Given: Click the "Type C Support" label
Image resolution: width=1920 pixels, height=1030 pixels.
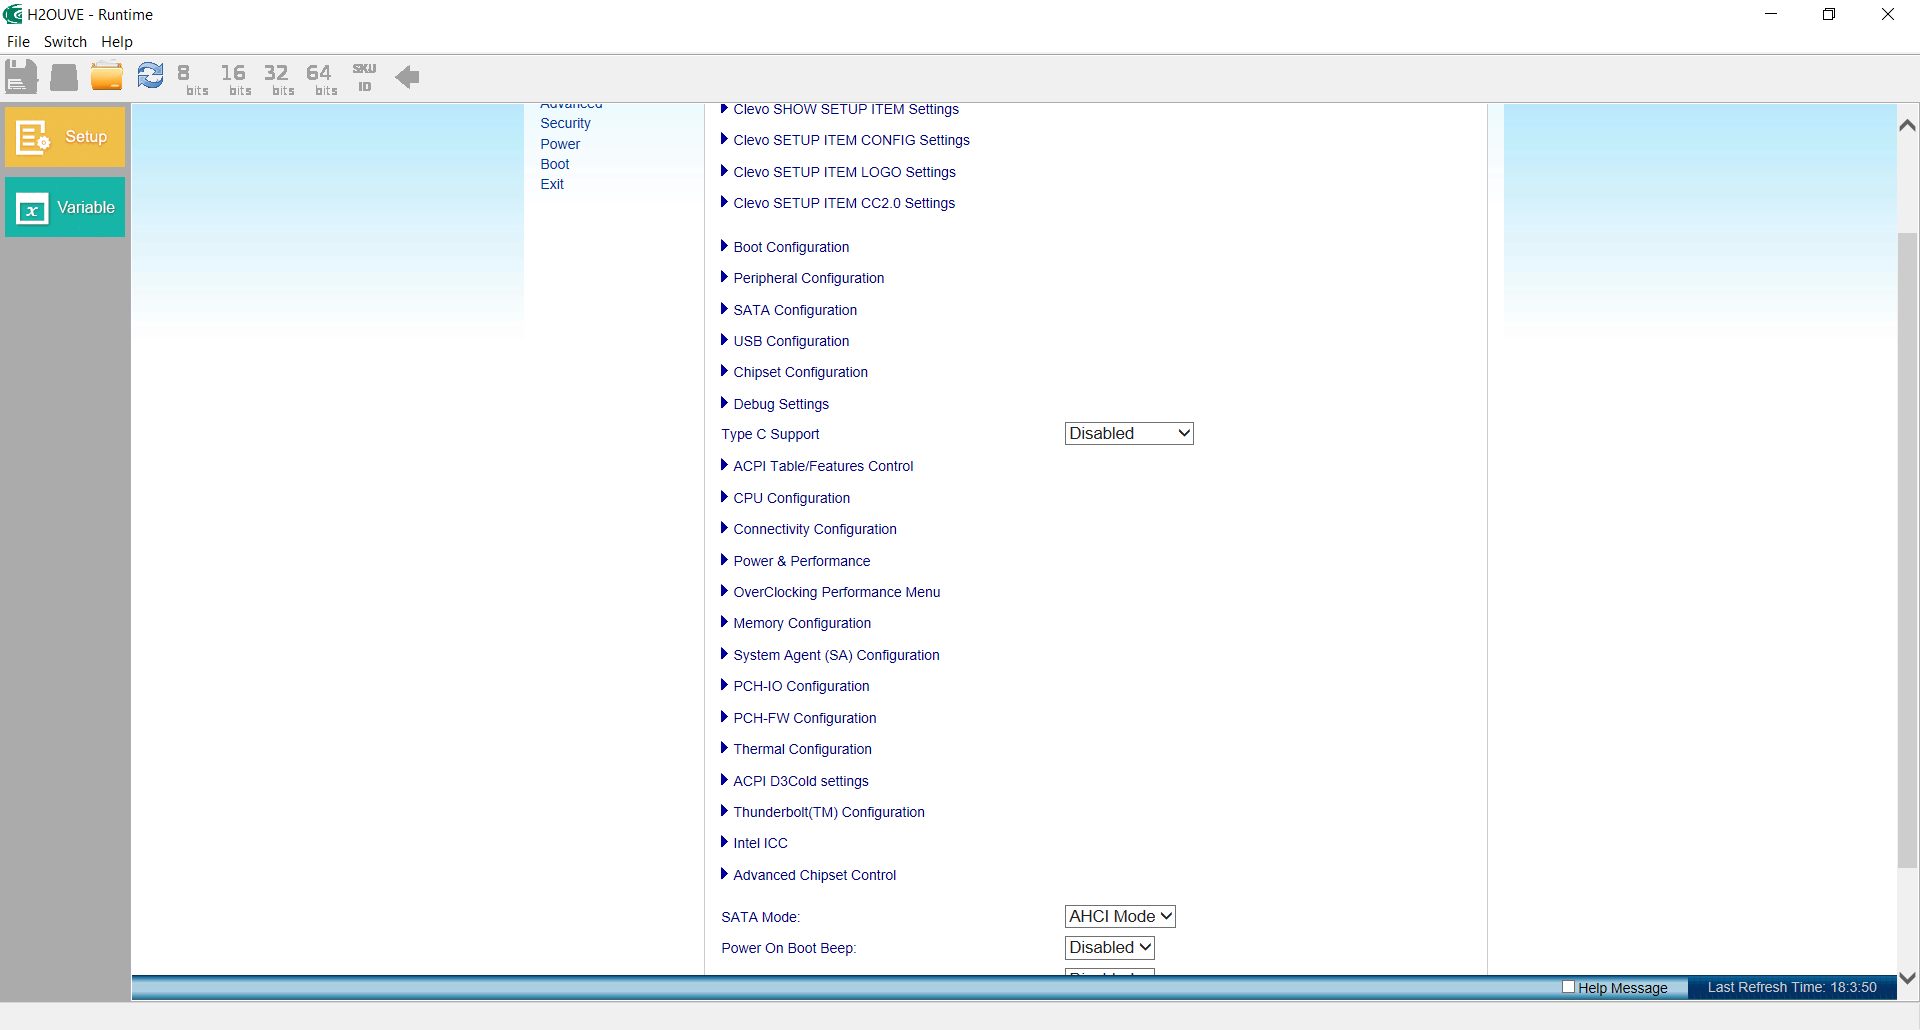Looking at the screenshot, I should click(x=770, y=434).
